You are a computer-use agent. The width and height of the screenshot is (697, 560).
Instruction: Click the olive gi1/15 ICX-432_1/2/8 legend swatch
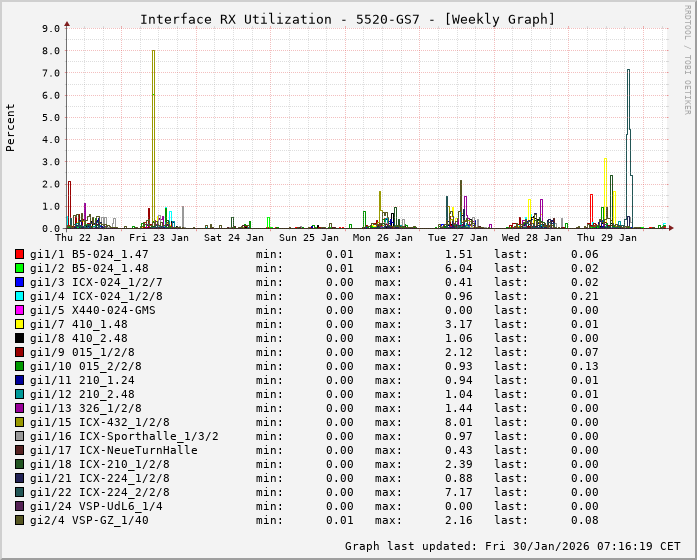pos(19,422)
